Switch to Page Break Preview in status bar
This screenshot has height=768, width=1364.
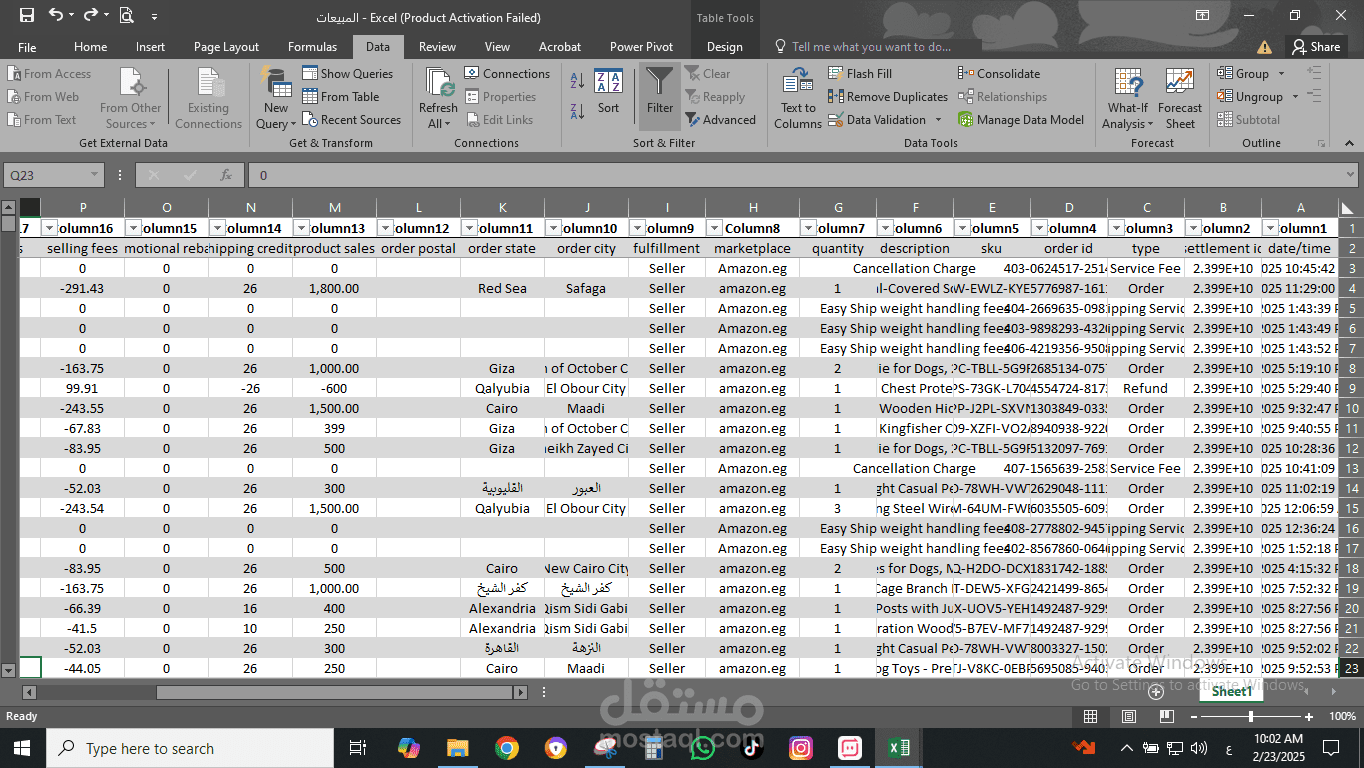click(x=1165, y=716)
